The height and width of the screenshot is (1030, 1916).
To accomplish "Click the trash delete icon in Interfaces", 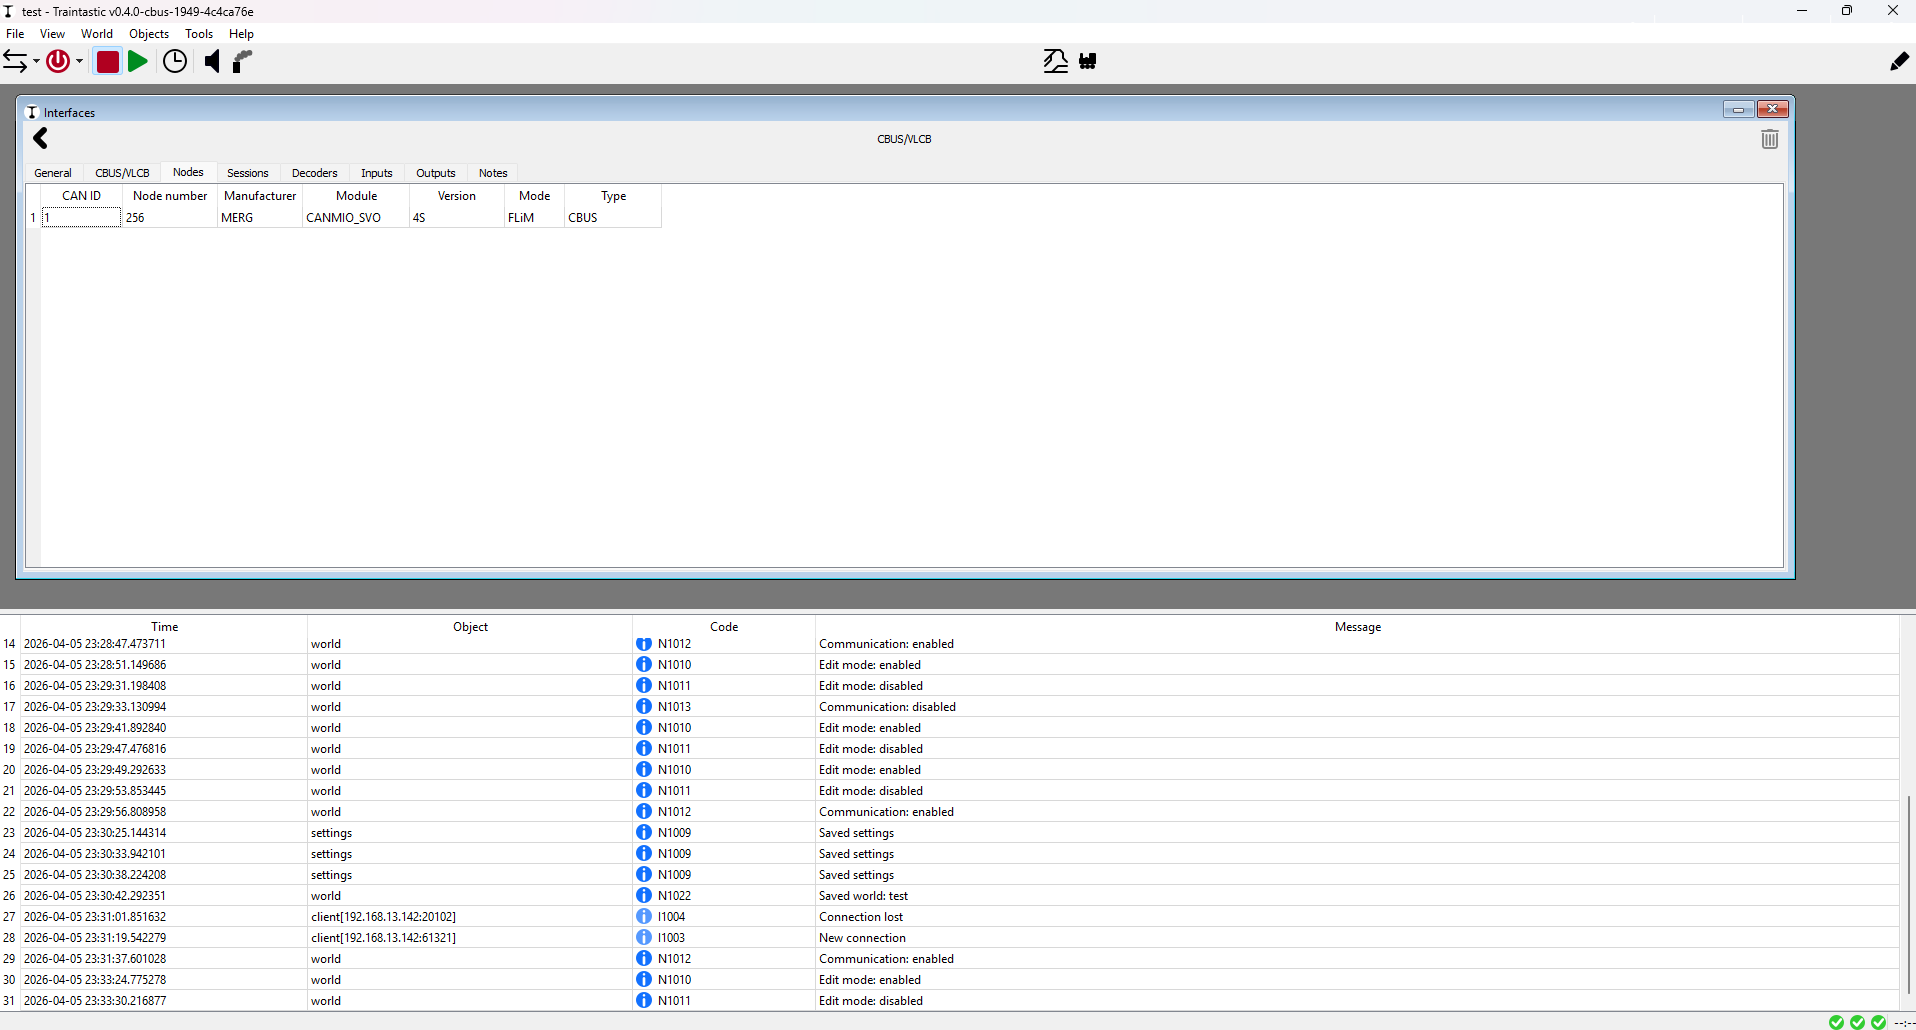I will pyautogui.click(x=1769, y=139).
